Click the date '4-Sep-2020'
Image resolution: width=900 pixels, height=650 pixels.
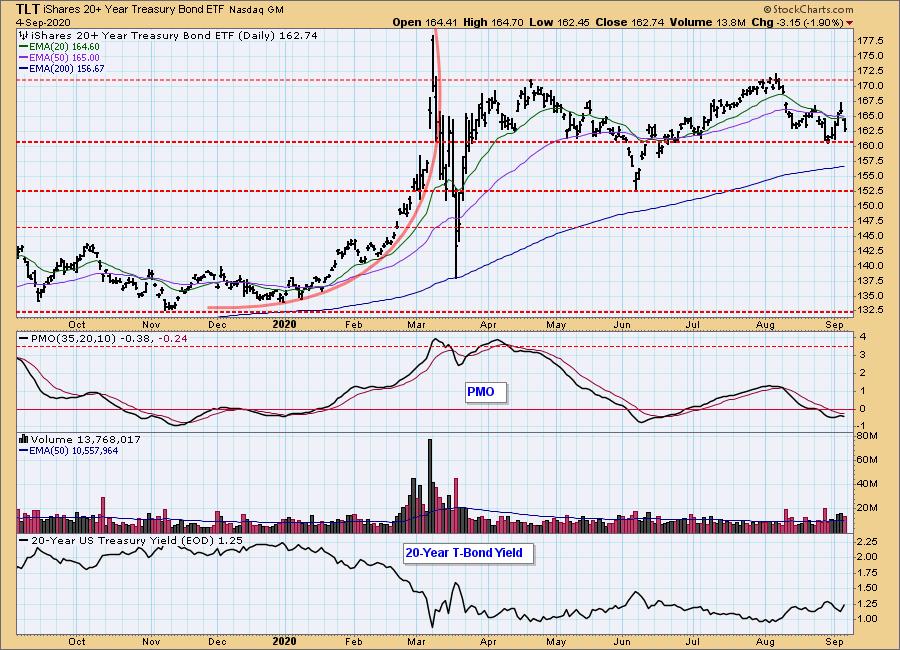[43, 22]
